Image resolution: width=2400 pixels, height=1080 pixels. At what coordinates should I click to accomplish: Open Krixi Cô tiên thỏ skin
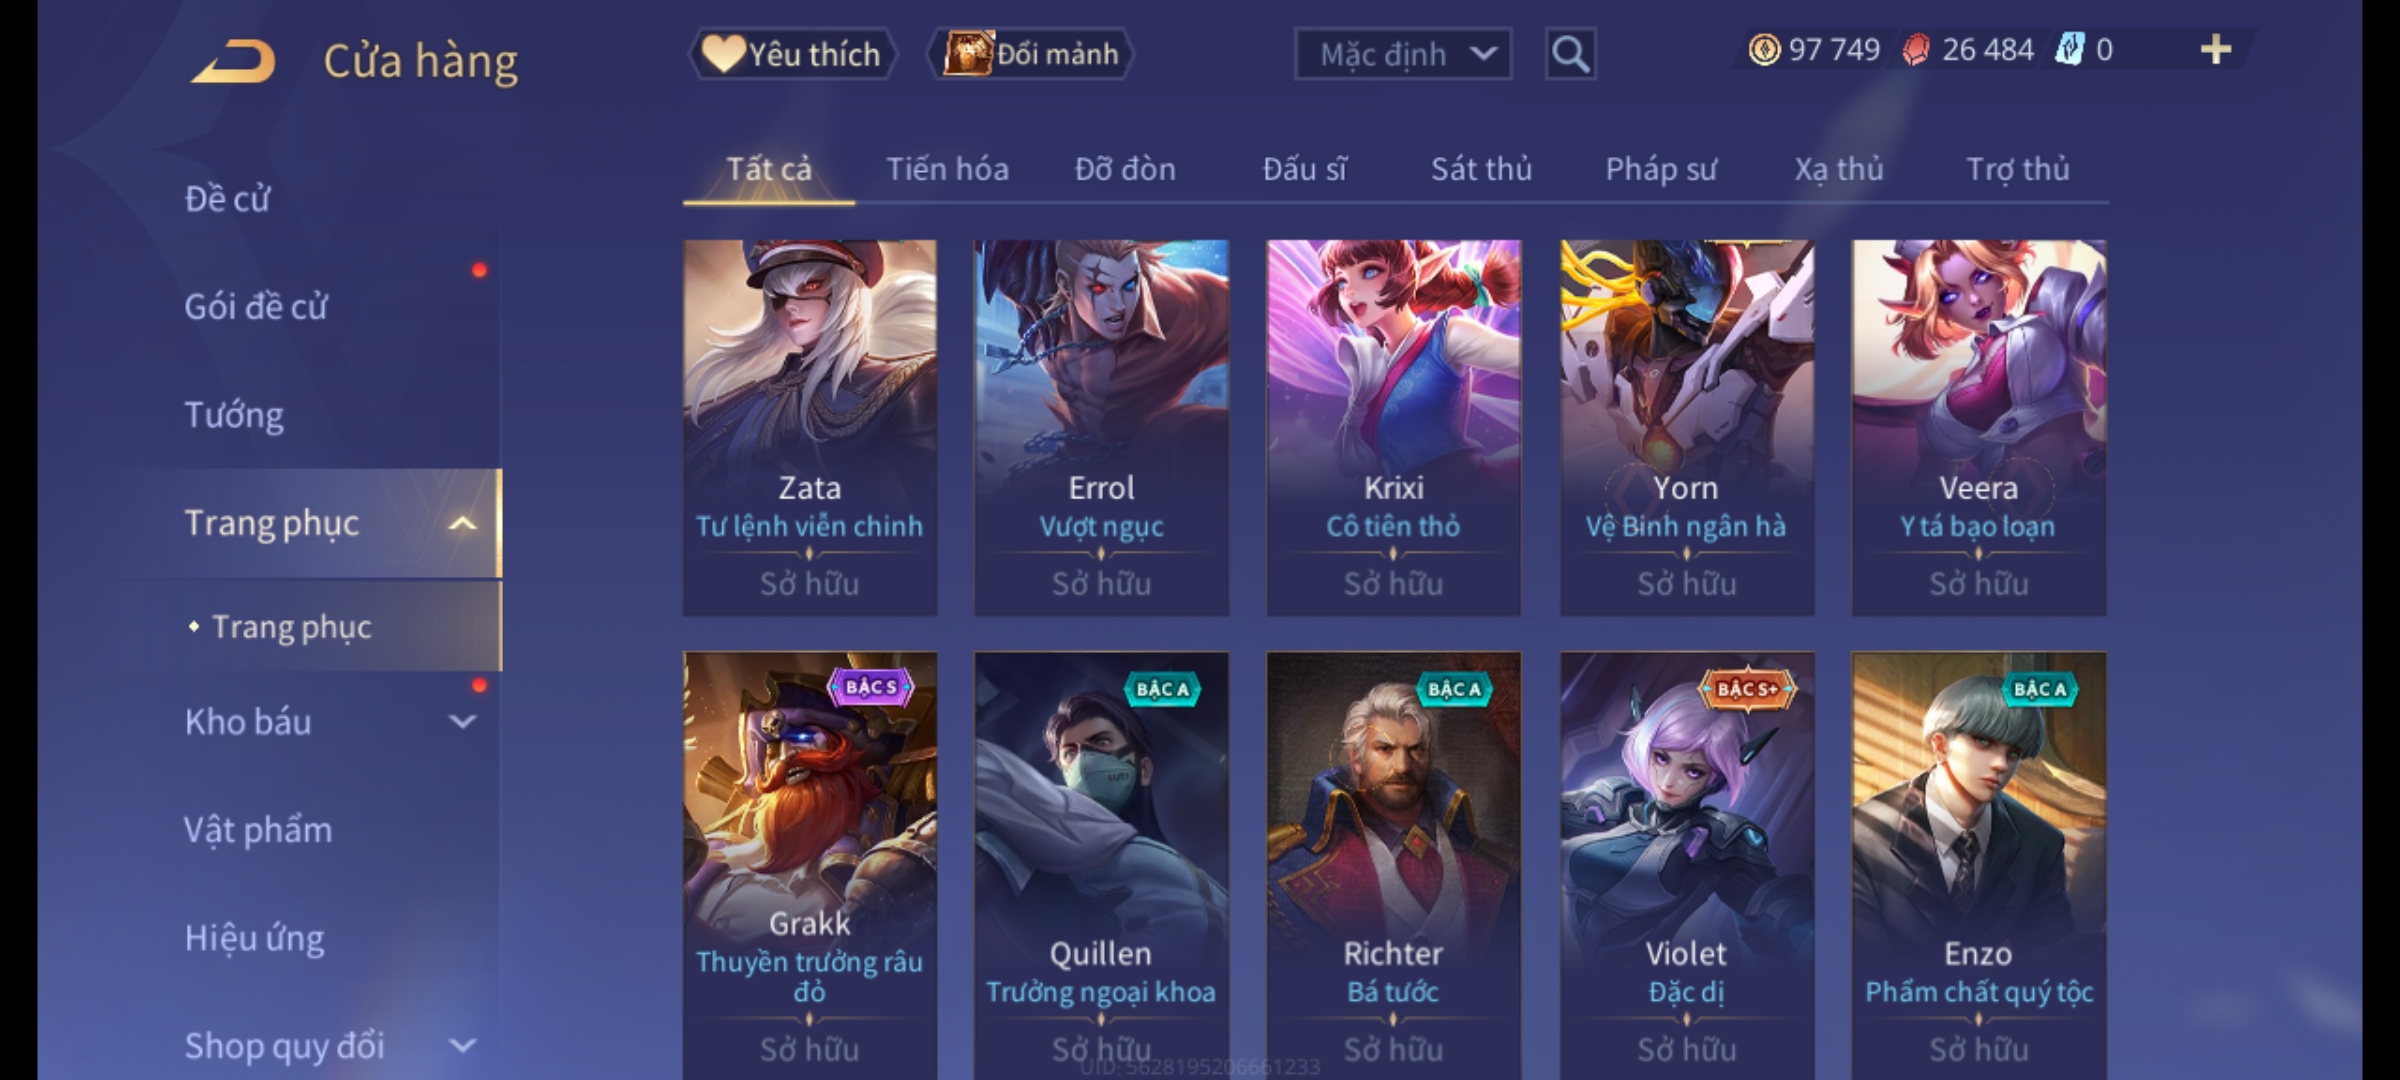tap(1394, 428)
